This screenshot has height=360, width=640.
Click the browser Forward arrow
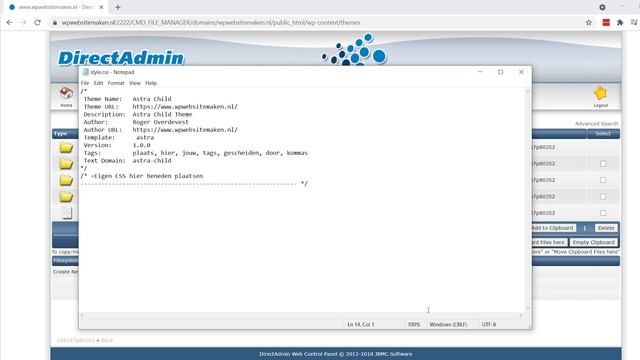(23, 22)
